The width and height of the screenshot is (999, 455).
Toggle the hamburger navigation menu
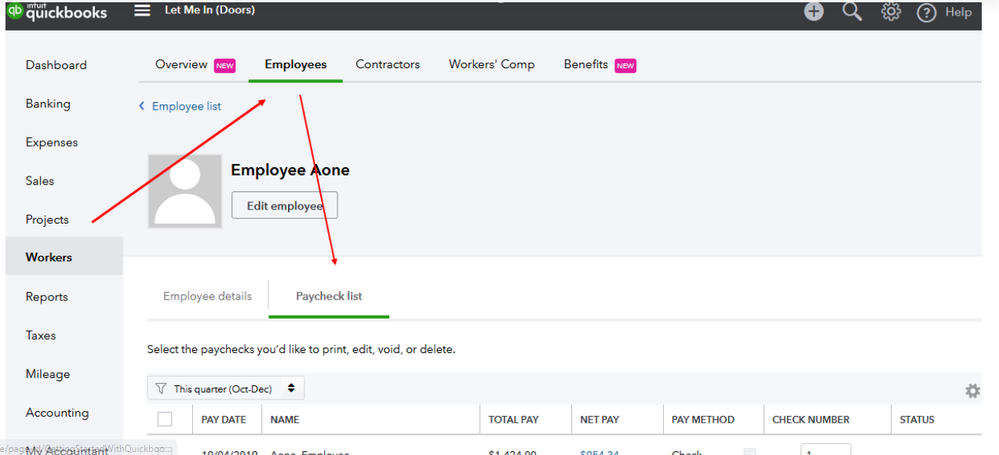tap(142, 10)
